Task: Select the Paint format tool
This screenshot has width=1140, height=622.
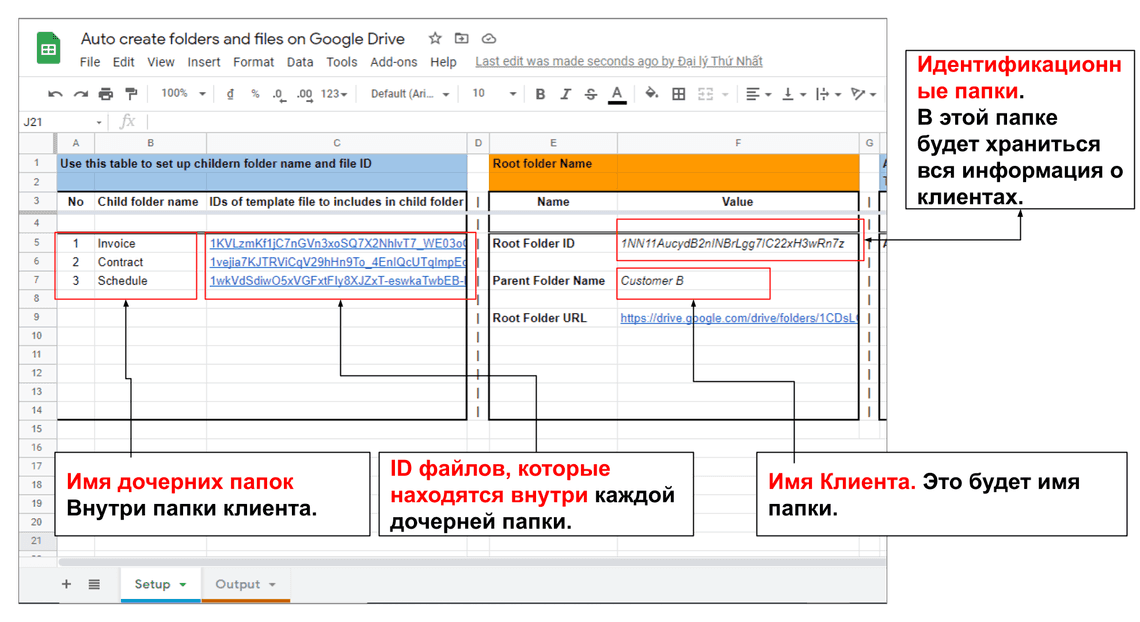Action: pos(131,94)
